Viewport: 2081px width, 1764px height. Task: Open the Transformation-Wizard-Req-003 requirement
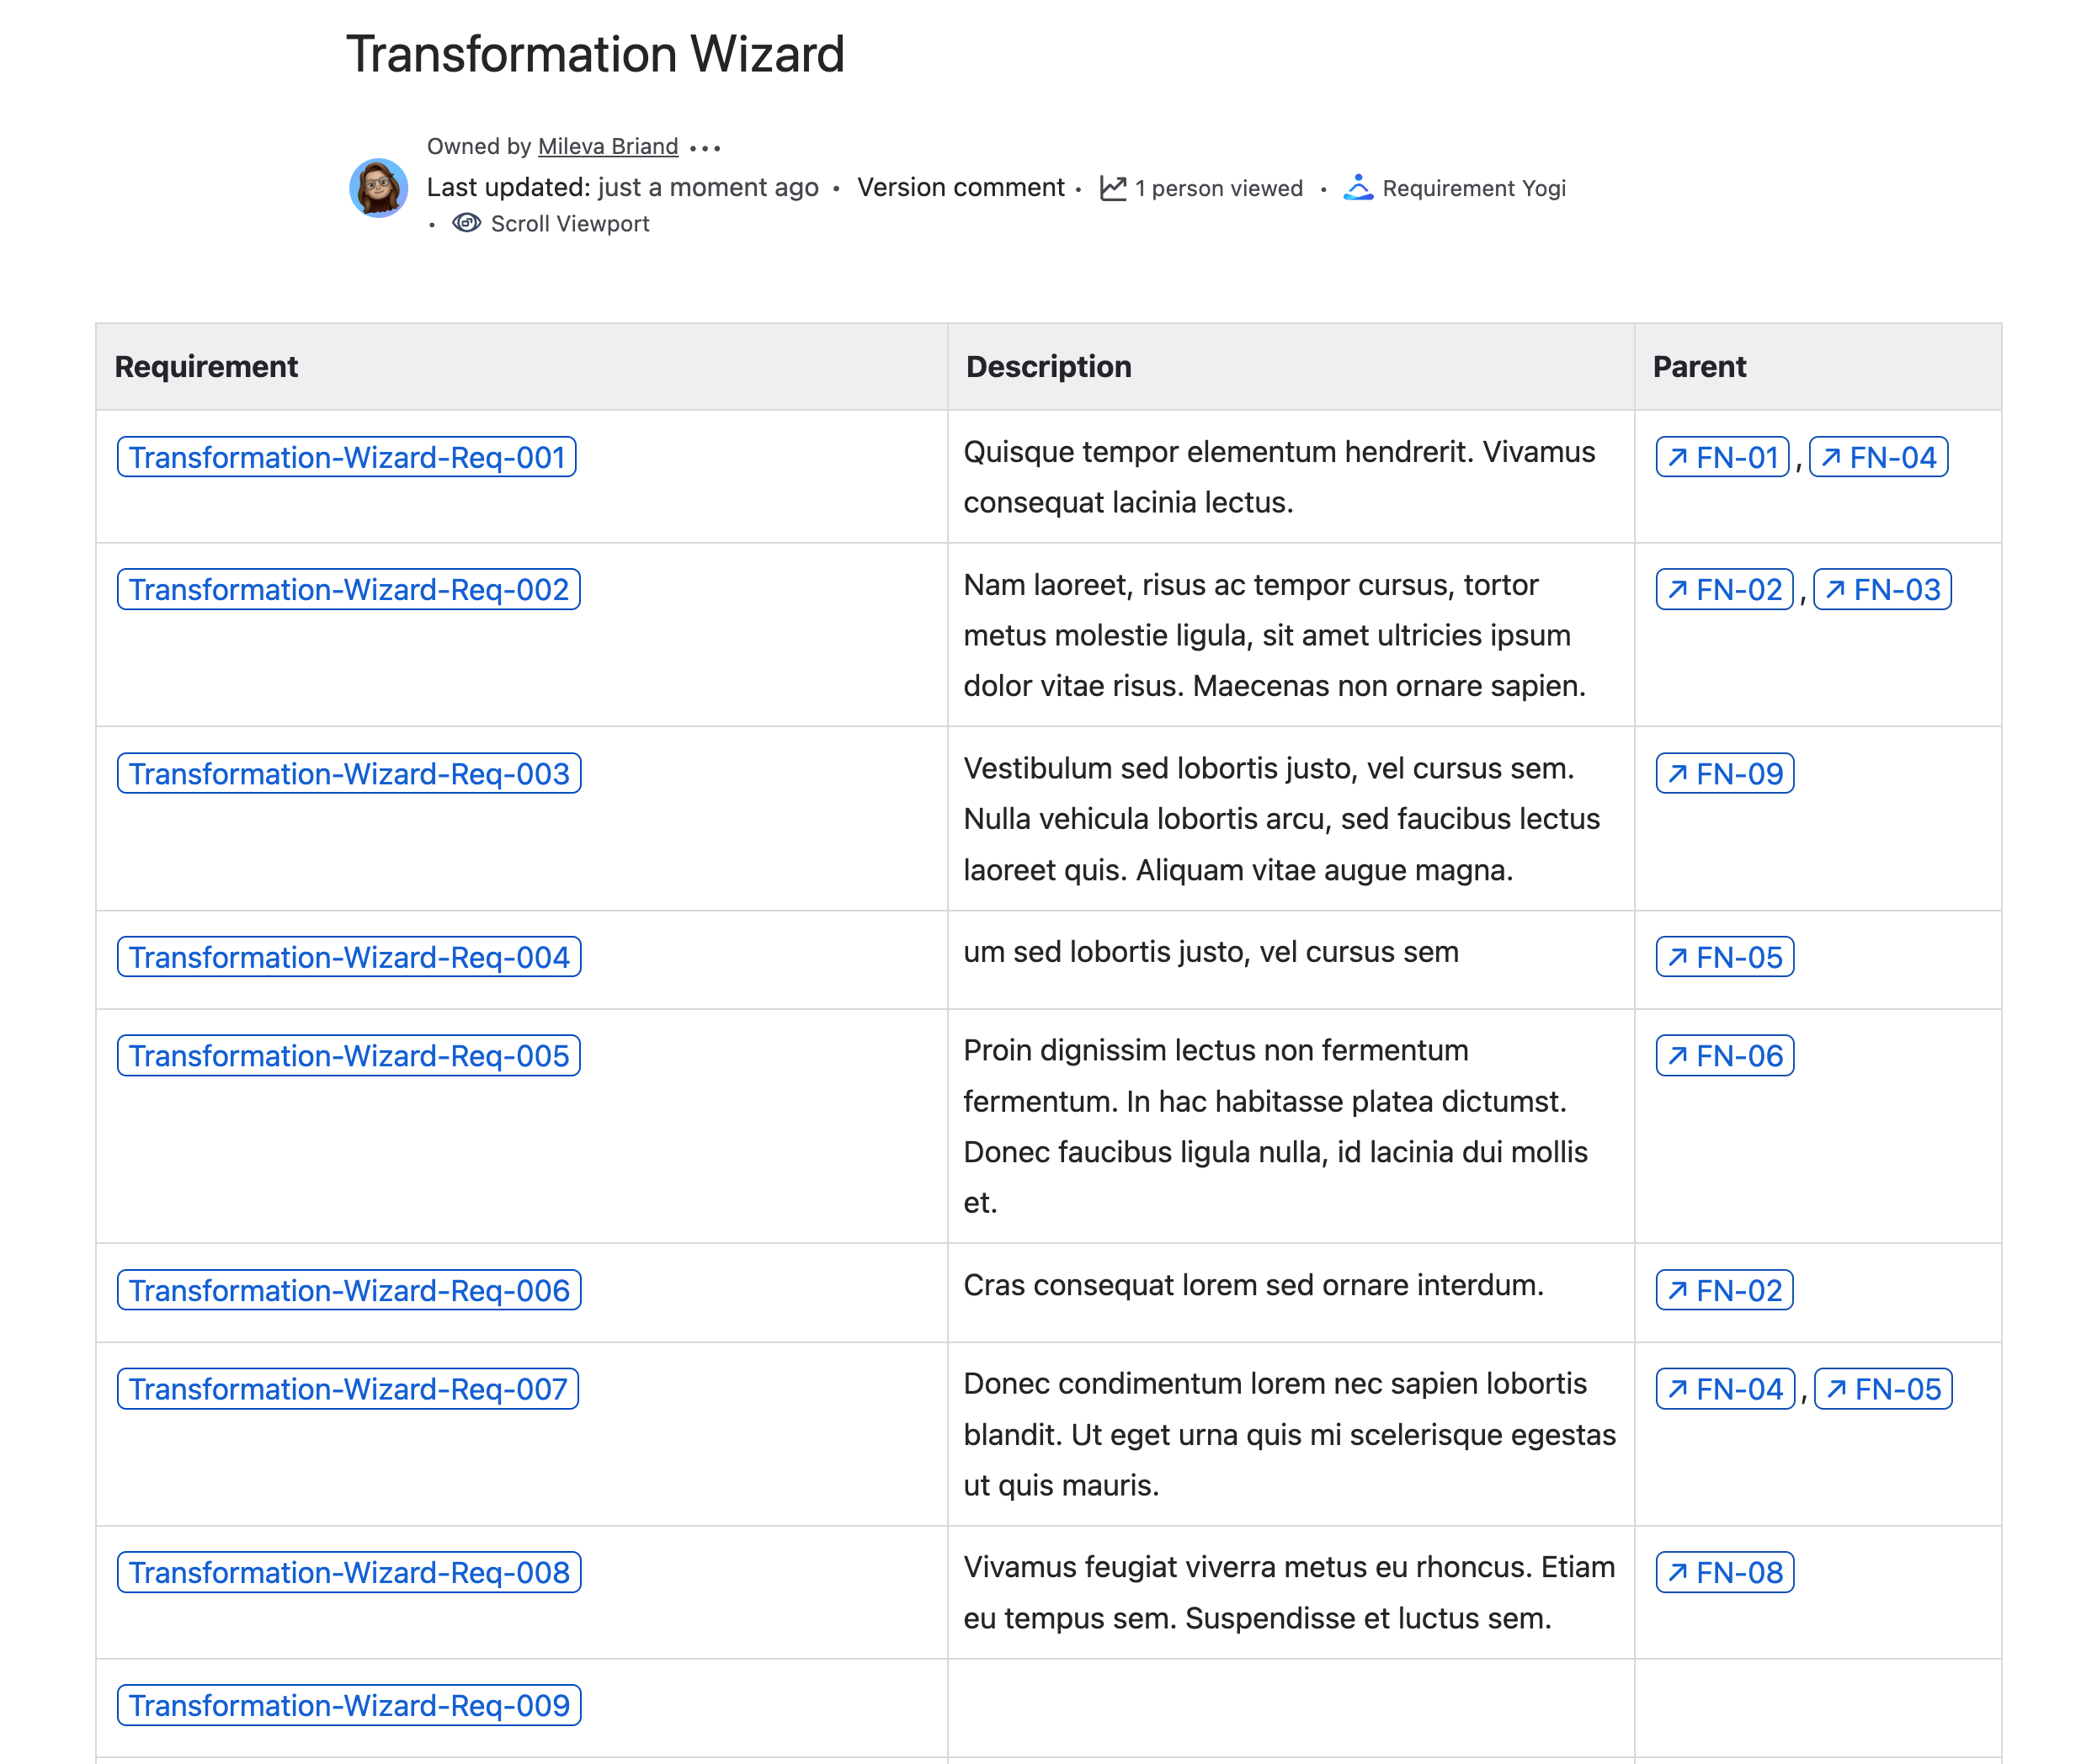click(x=348, y=773)
